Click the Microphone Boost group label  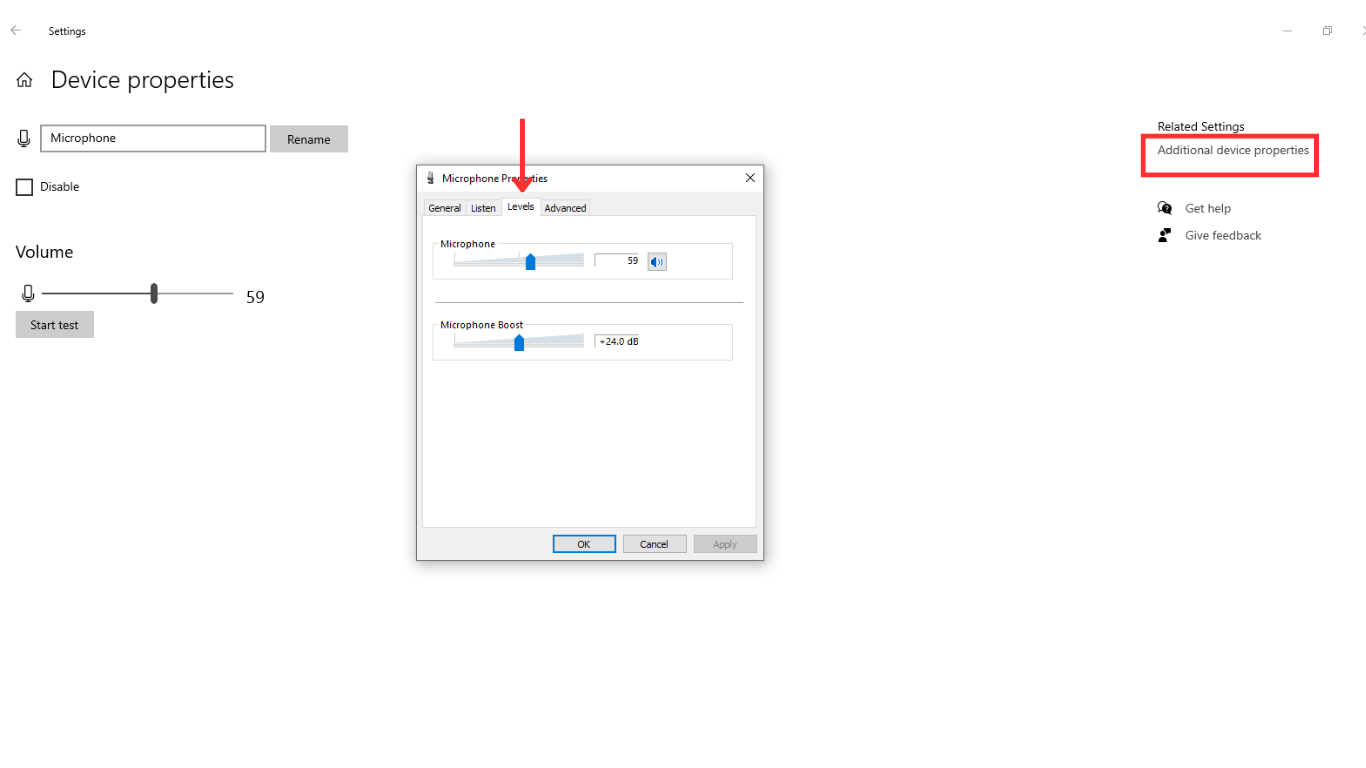point(482,325)
